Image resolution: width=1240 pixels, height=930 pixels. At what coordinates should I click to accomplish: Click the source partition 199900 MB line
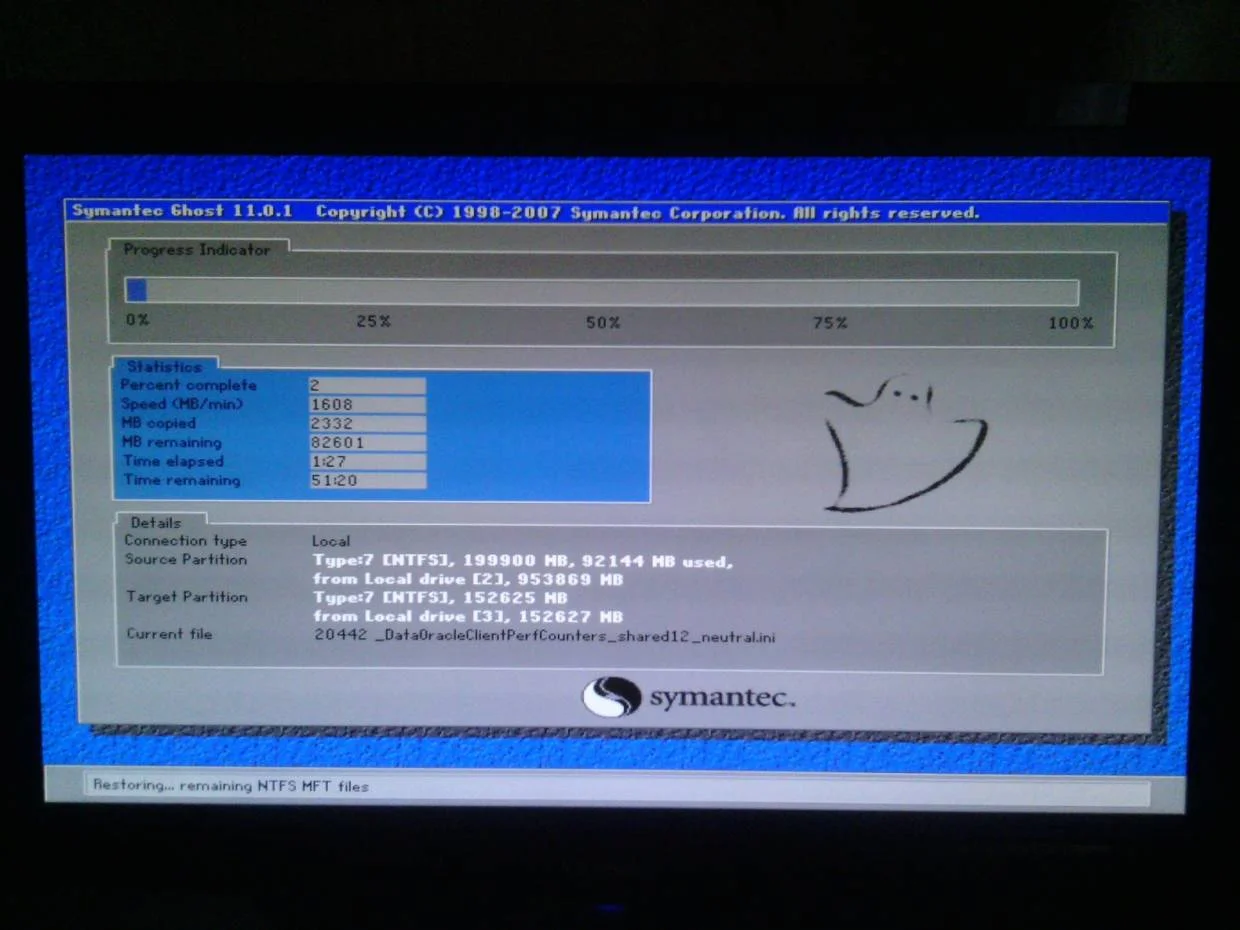click(523, 562)
